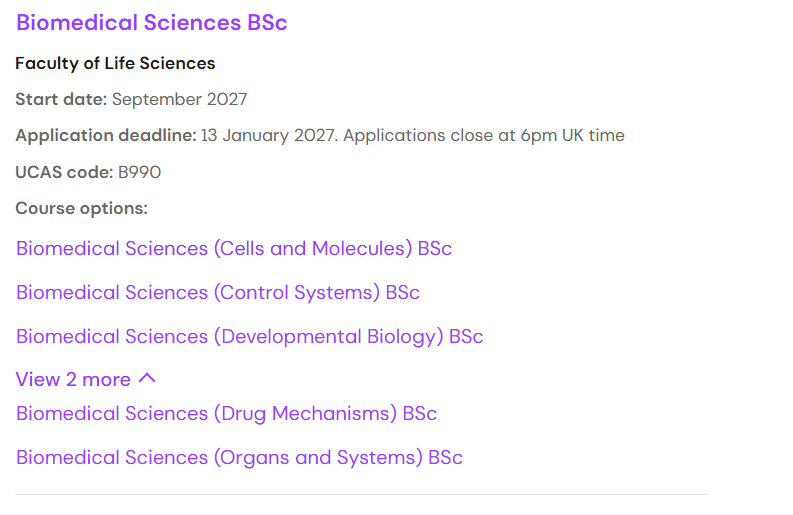Click the horizontal divider below the course list
The width and height of the screenshot is (793, 515).
pos(361,494)
